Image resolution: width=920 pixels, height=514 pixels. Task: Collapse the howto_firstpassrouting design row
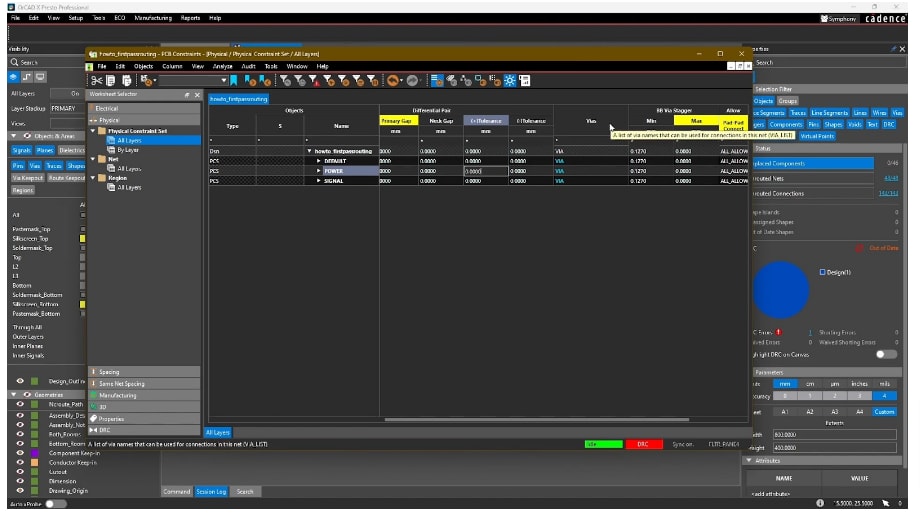[309, 151]
